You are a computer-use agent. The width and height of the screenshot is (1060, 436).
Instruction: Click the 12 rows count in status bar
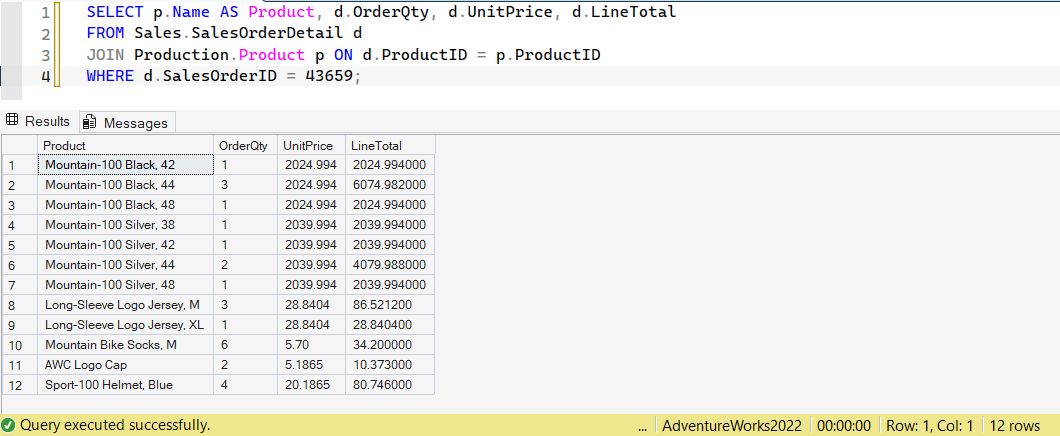[1015, 425]
